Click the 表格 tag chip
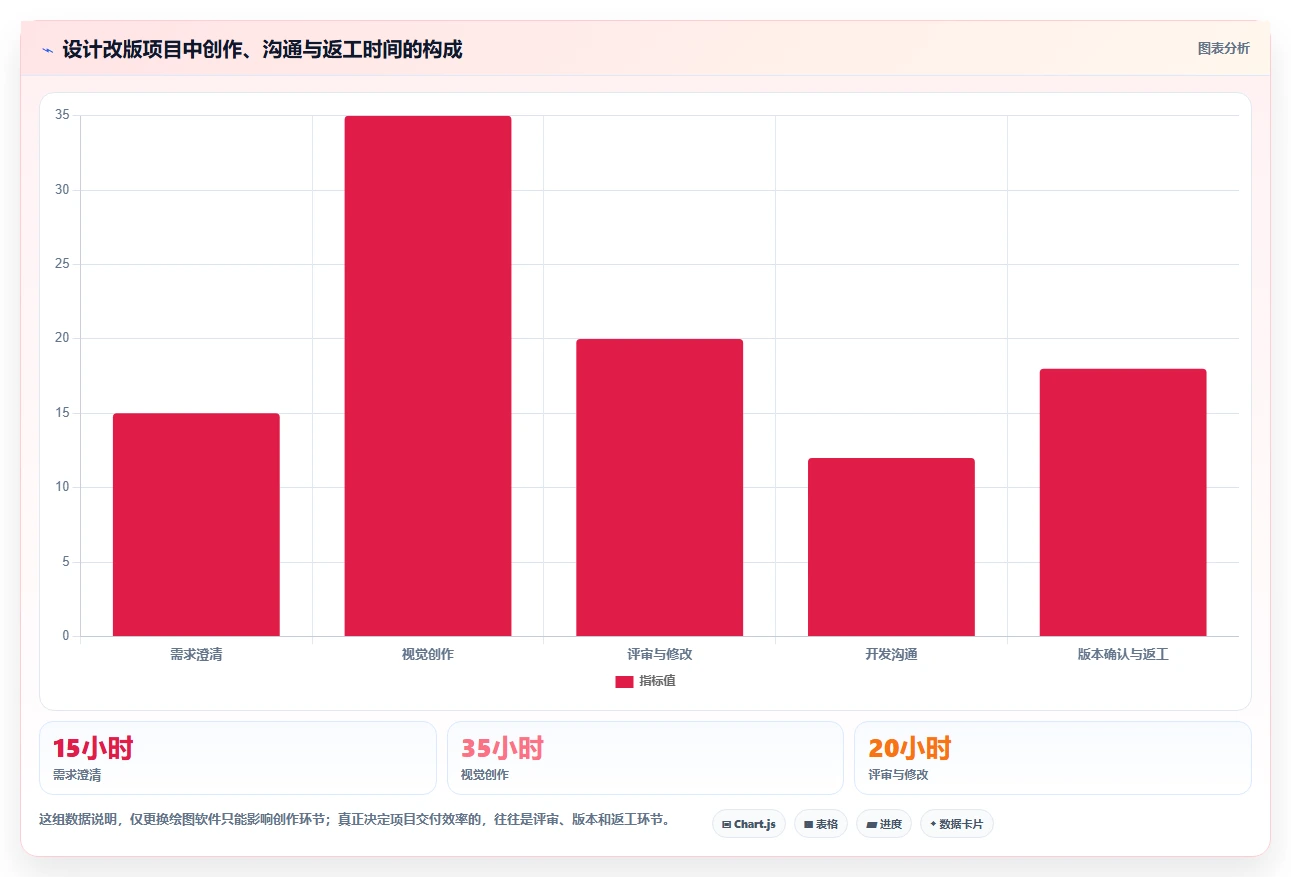Image resolution: width=1291 pixels, height=877 pixels. [821, 824]
